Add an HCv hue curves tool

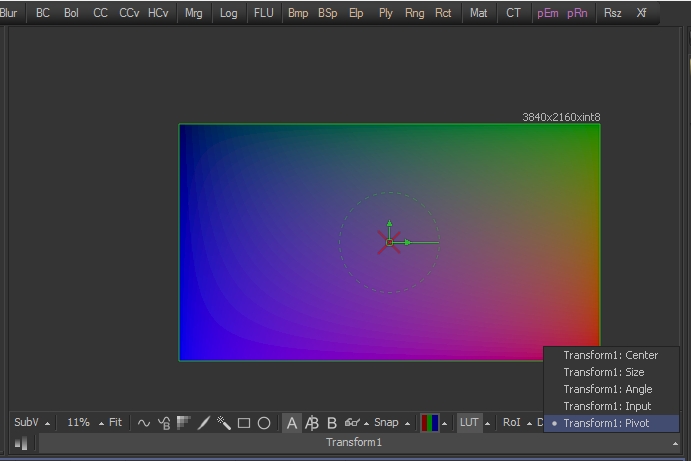pyautogui.click(x=158, y=13)
